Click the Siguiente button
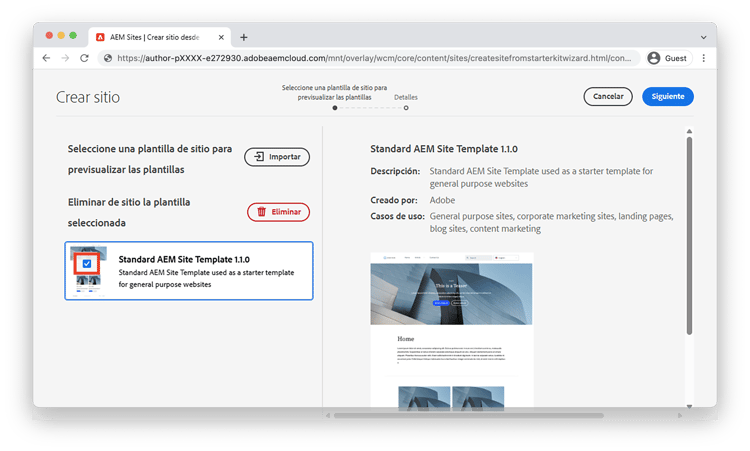Viewport: 750px width, 451px height. [x=668, y=97]
